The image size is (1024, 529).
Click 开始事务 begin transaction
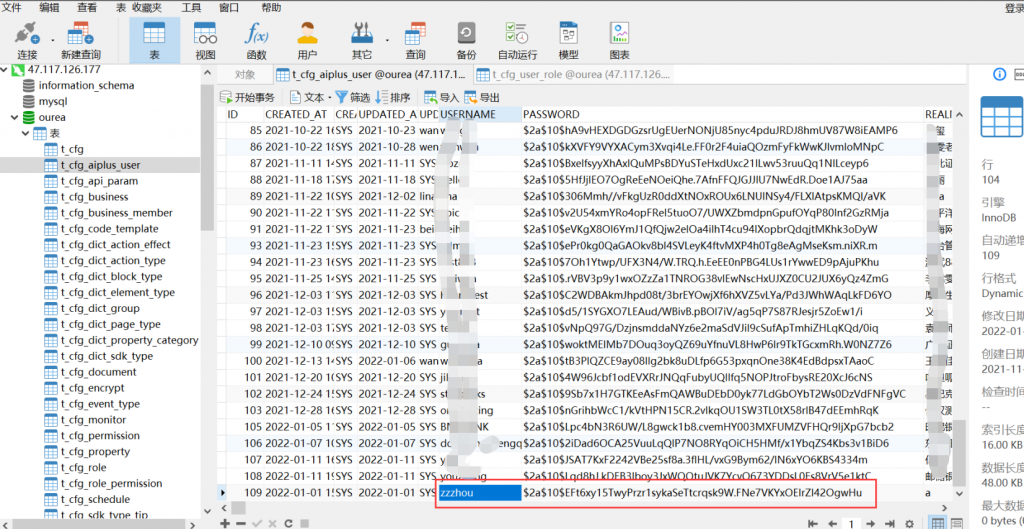[247, 97]
